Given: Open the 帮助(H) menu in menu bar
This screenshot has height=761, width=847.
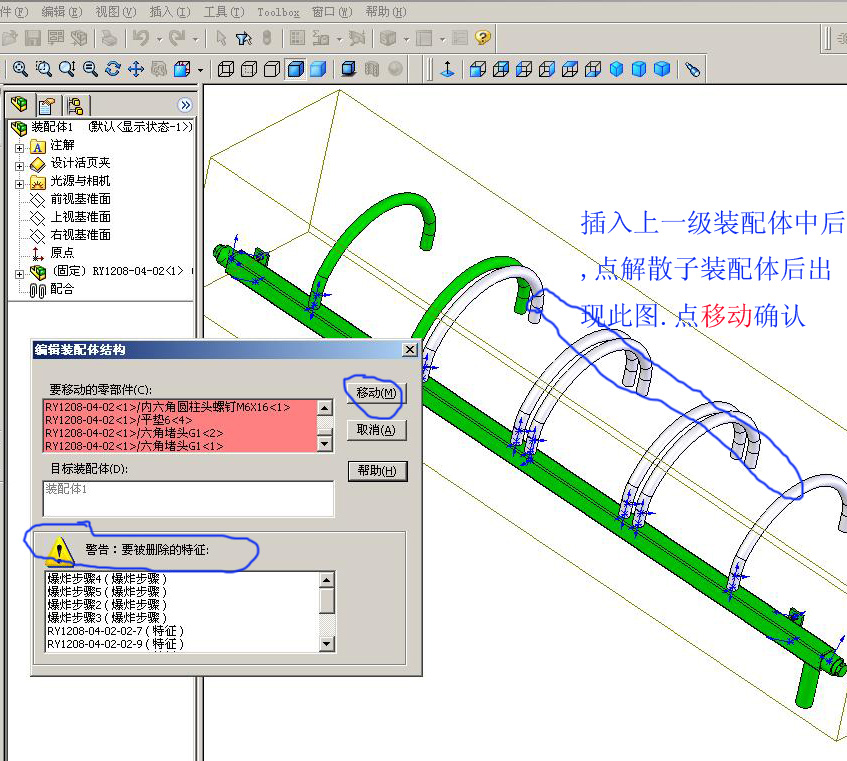Looking at the screenshot, I should 386,11.
